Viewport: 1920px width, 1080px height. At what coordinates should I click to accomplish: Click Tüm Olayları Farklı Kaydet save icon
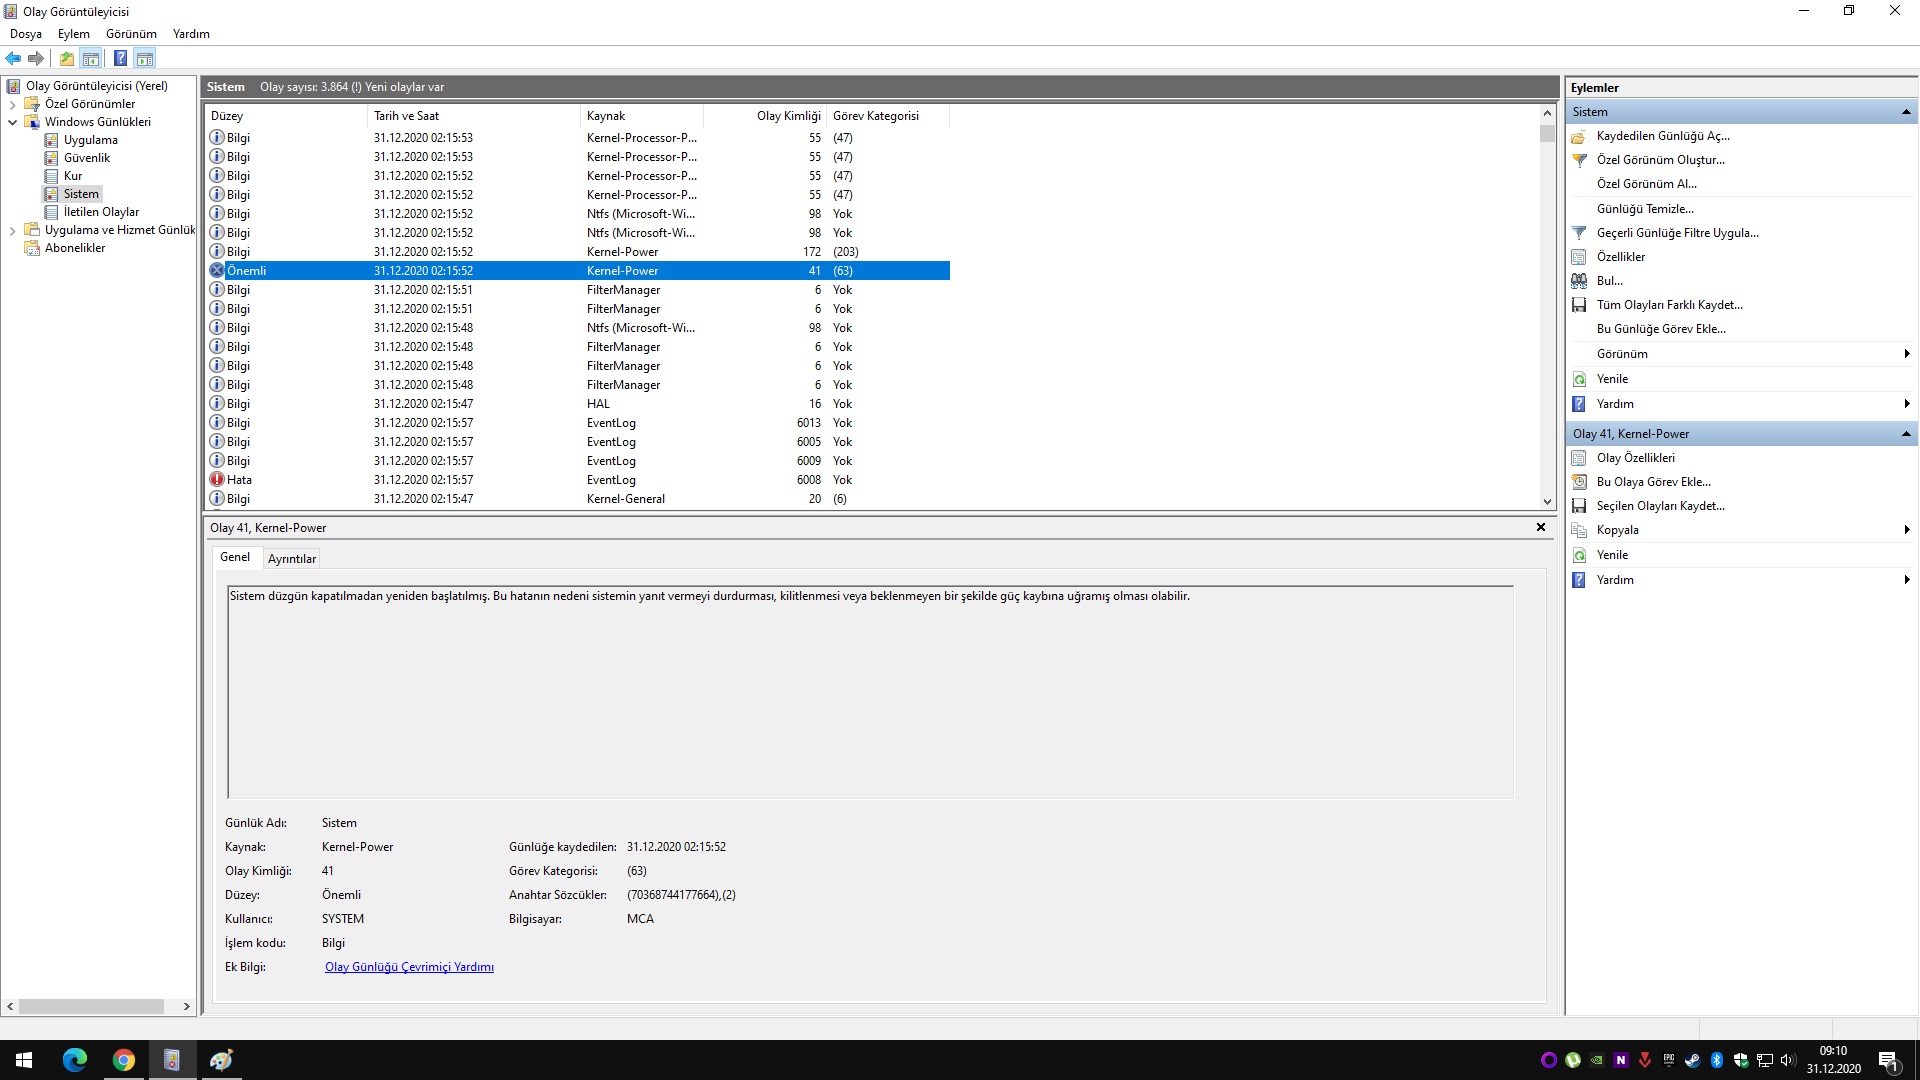pos(1579,305)
